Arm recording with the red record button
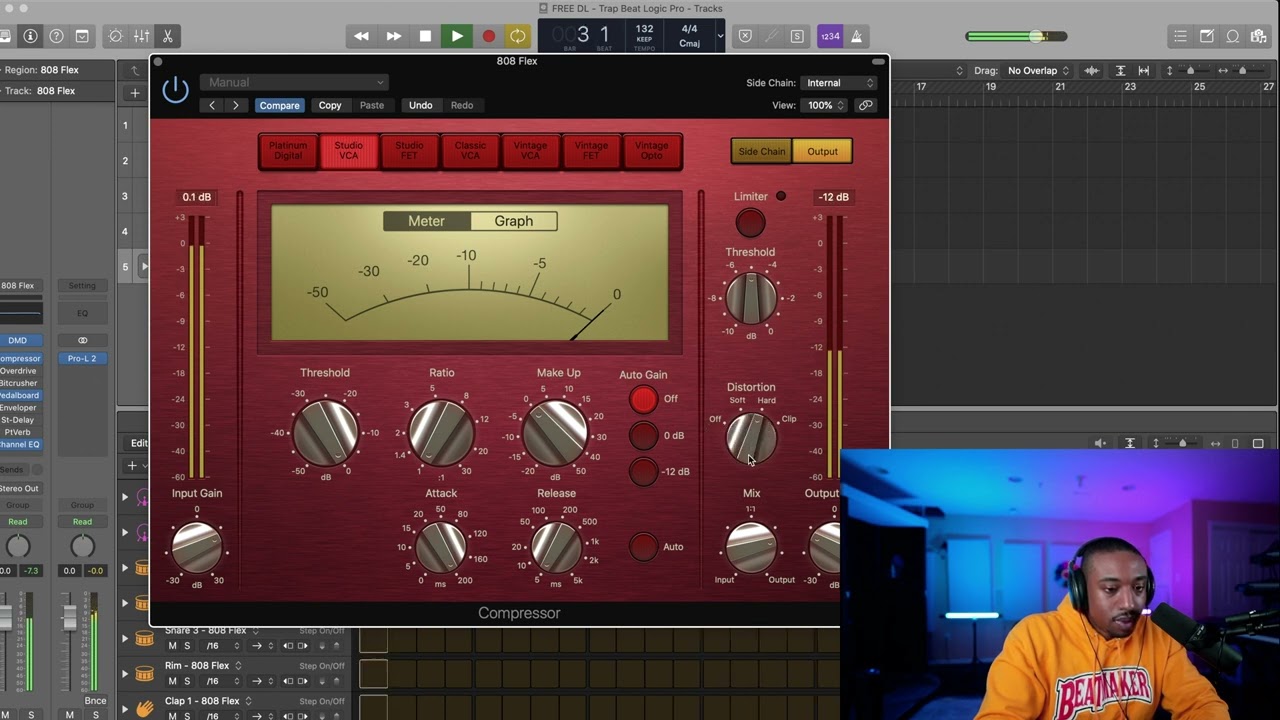Viewport: 1280px width, 720px height. [488, 36]
